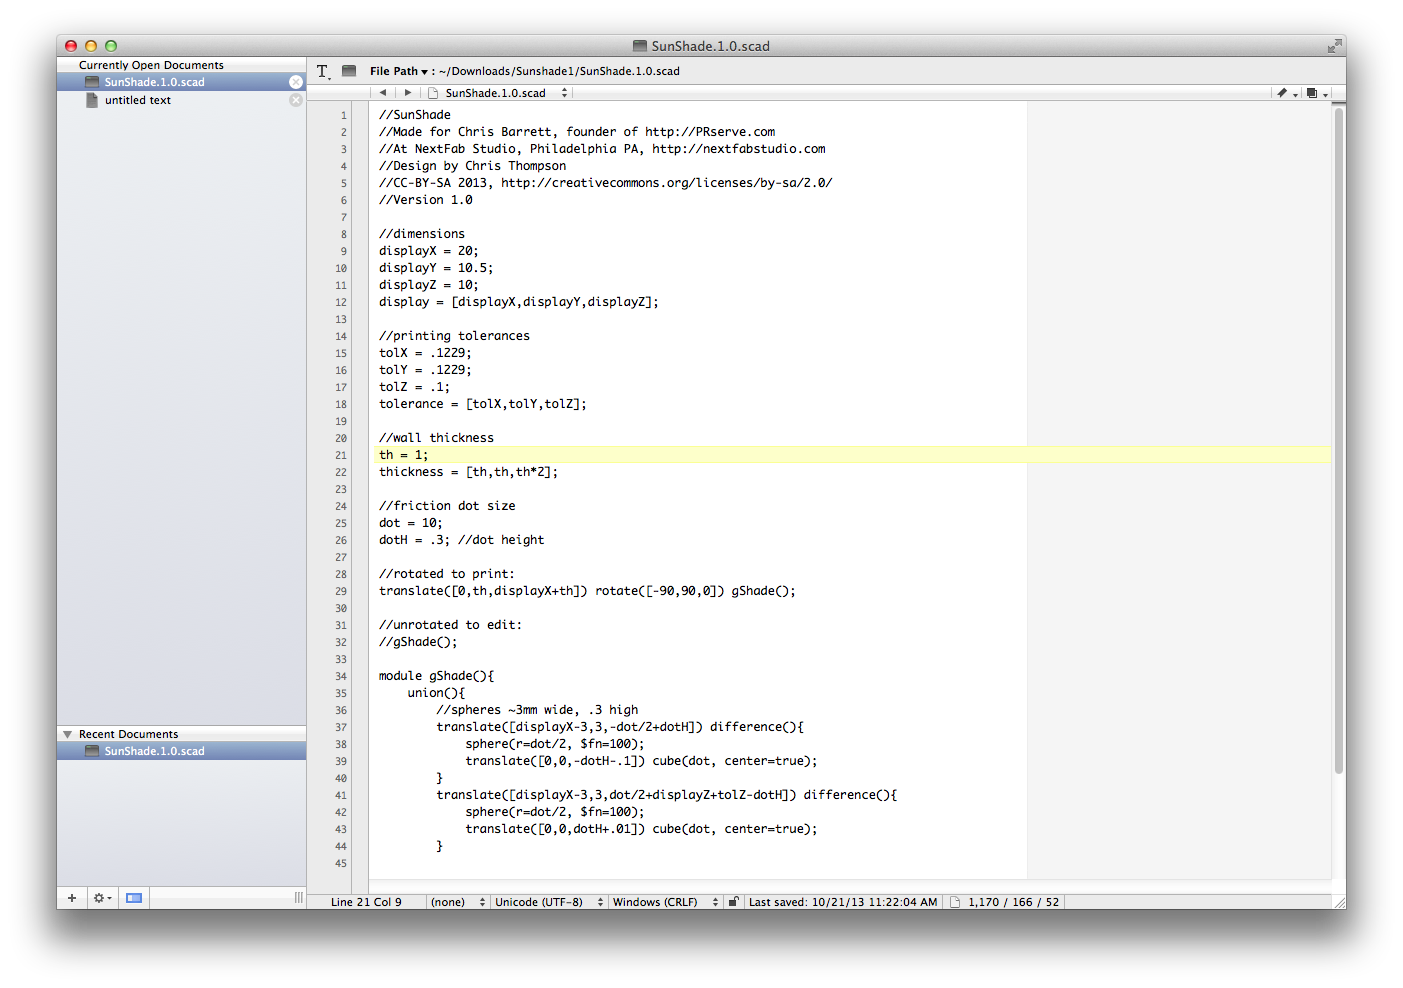Toggle the document lock icon
Image resolution: width=1403 pixels, height=988 pixels.
pyautogui.click(x=733, y=902)
